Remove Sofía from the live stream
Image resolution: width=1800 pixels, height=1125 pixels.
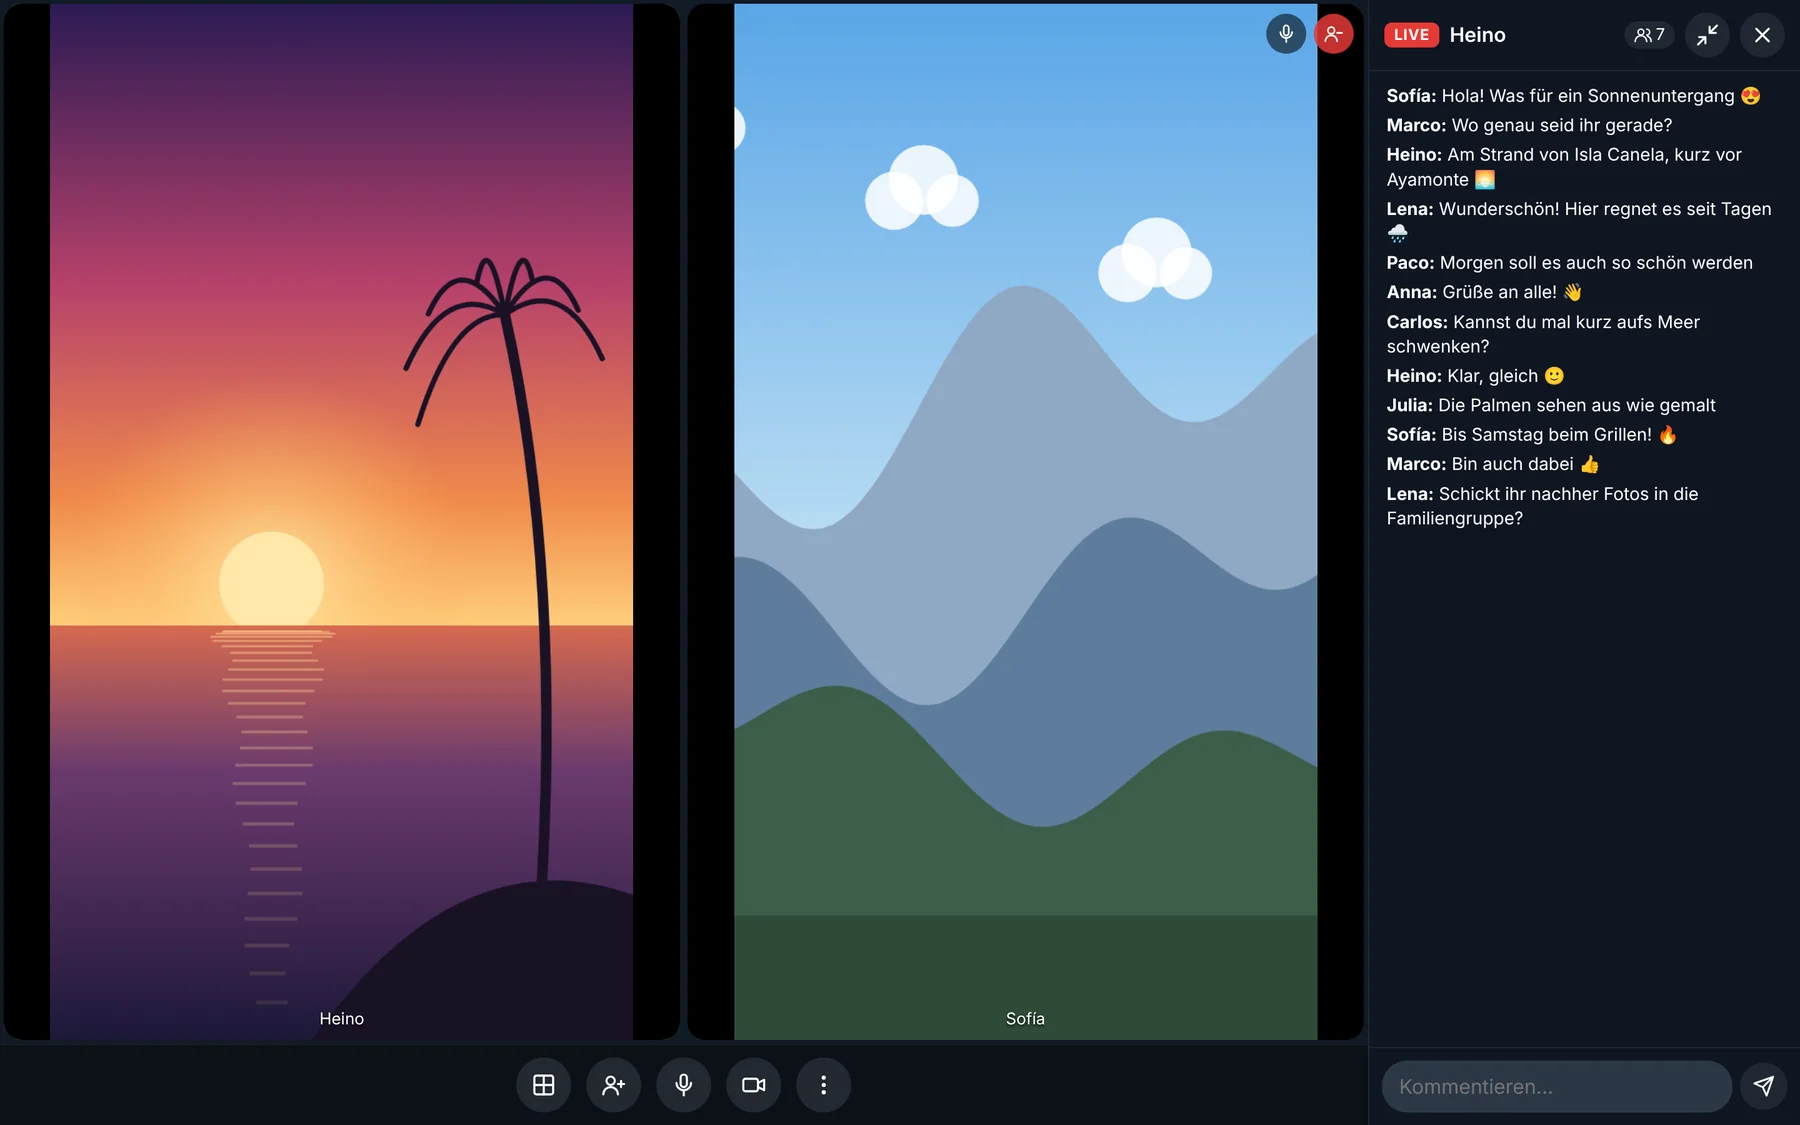tap(1333, 34)
